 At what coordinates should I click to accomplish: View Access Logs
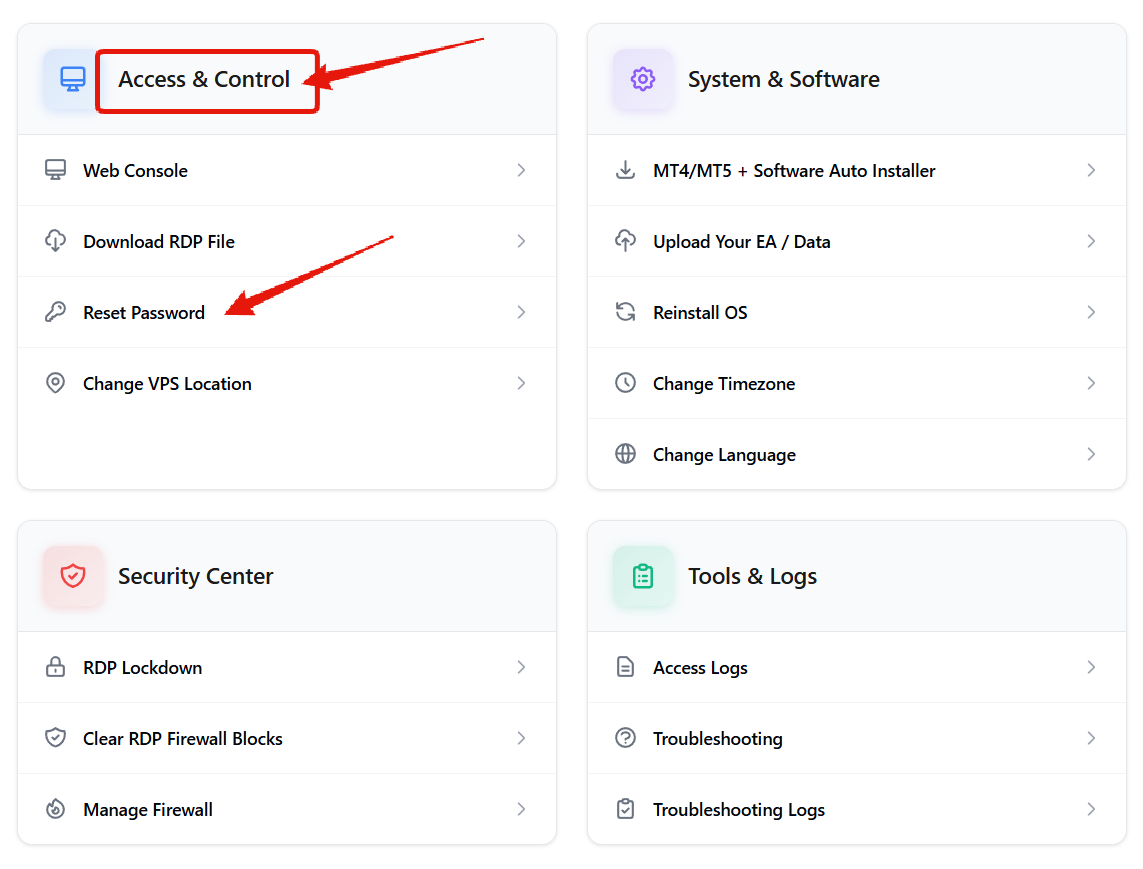pyautogui.click(x=857, y=667)
